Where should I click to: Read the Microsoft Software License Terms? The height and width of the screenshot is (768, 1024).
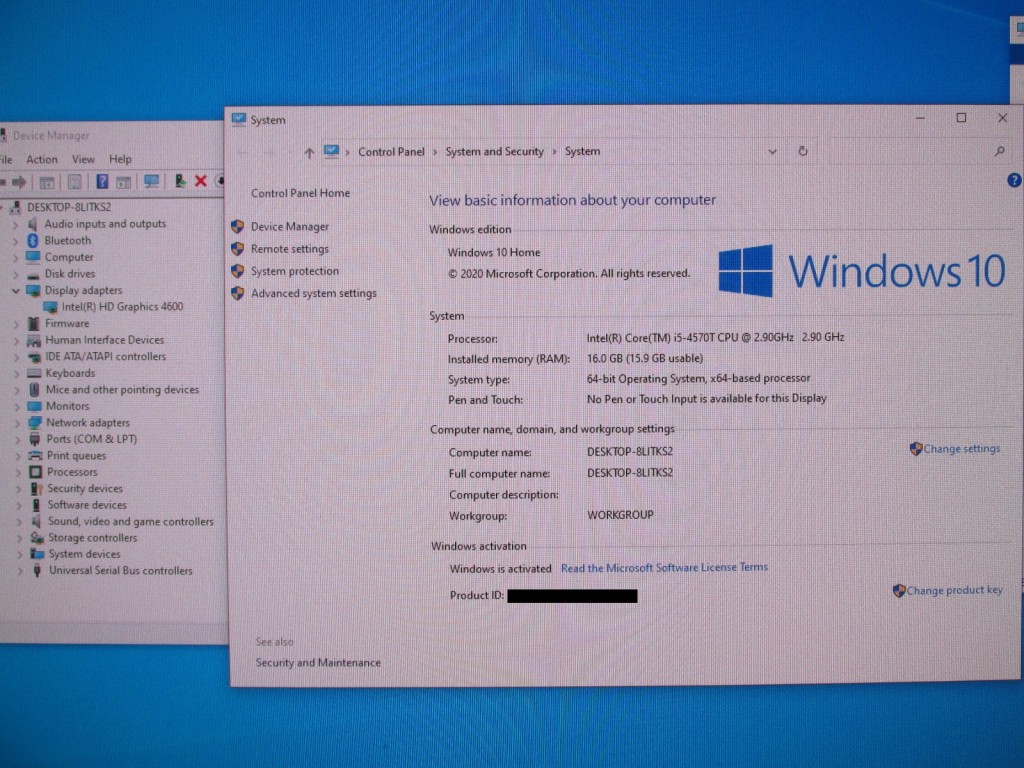point(664,568)
